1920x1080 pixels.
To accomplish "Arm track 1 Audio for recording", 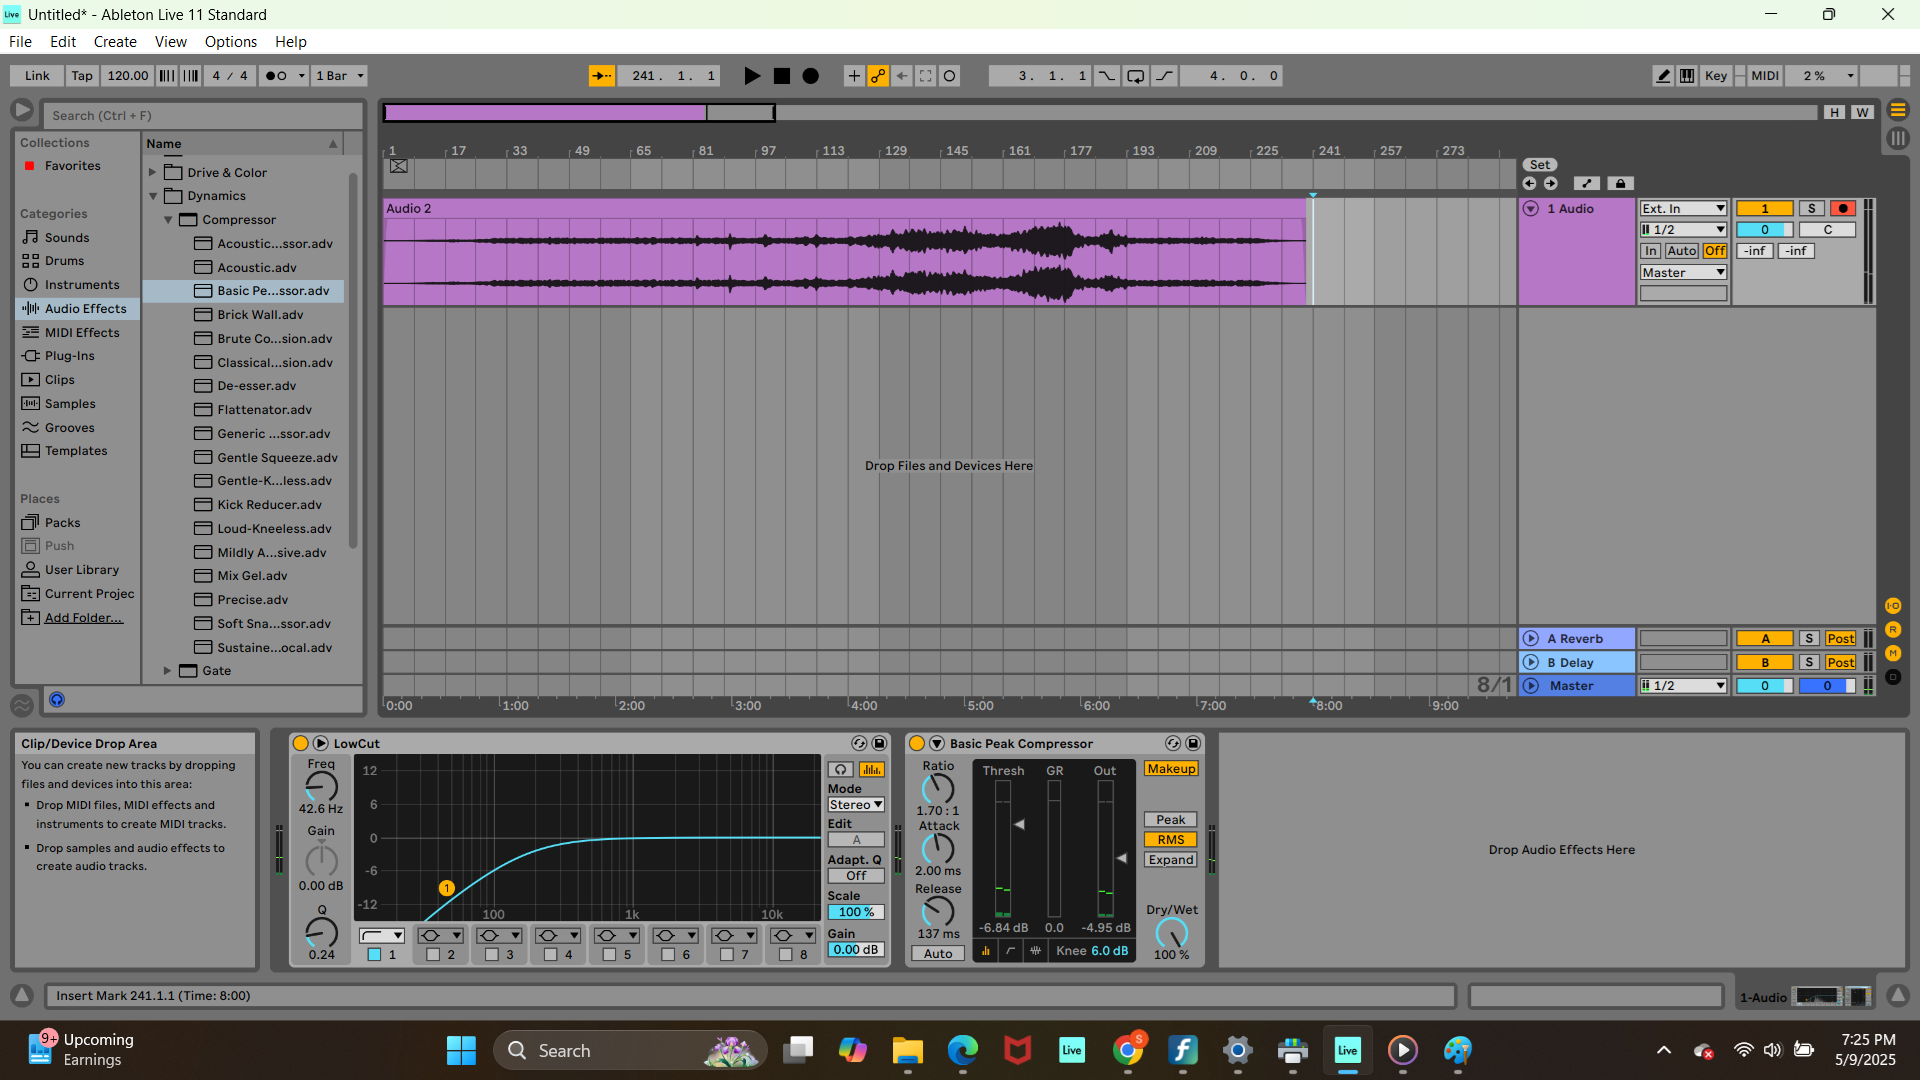I will pyautogui.click(x=1843, y=208).
